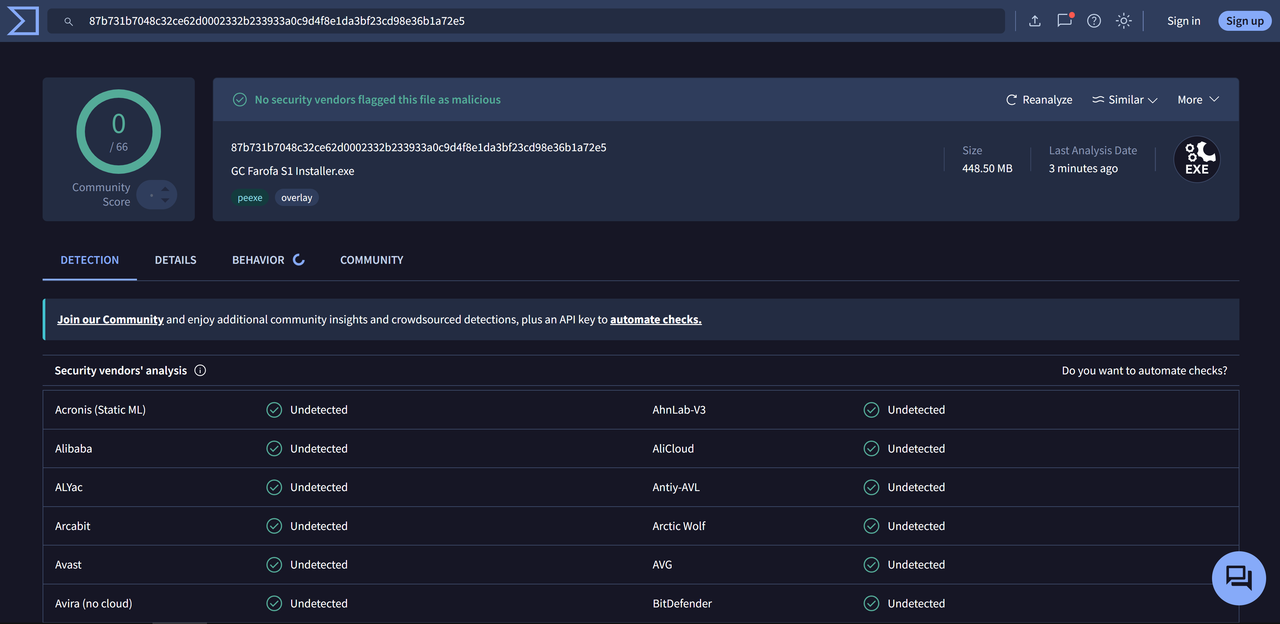This screenshot has height=624, width=1280.
Task: Click the checkmark icon in AVG row
Action: tap(871, 565)
